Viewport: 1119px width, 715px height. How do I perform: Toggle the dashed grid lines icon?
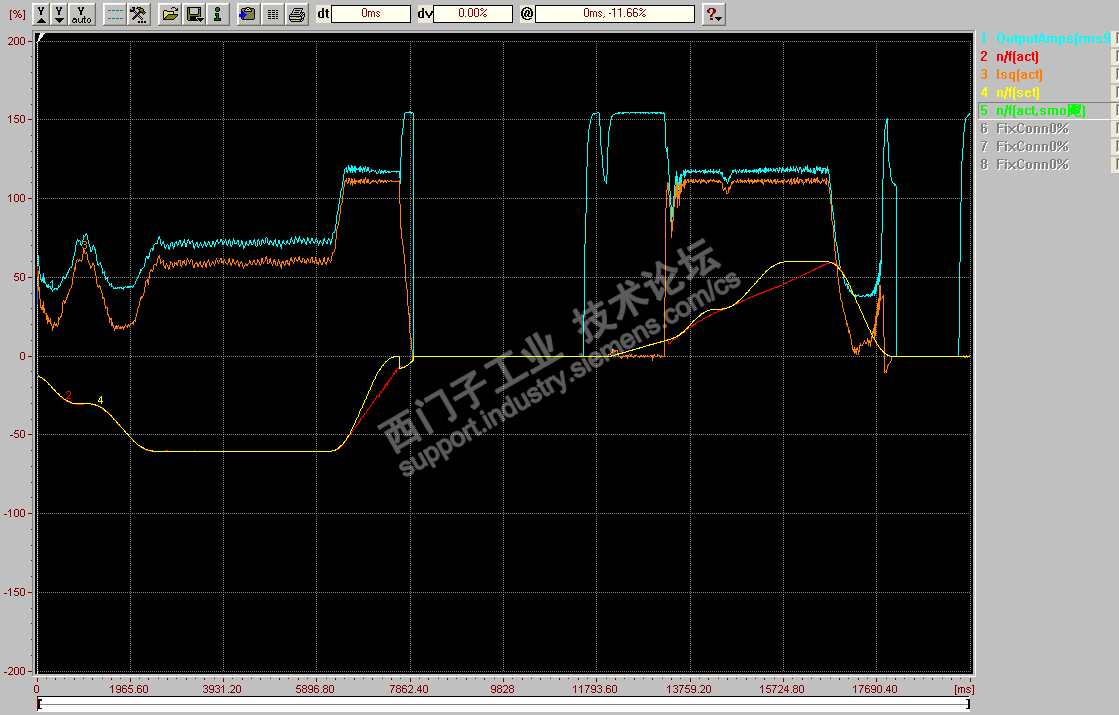[114, 14]
